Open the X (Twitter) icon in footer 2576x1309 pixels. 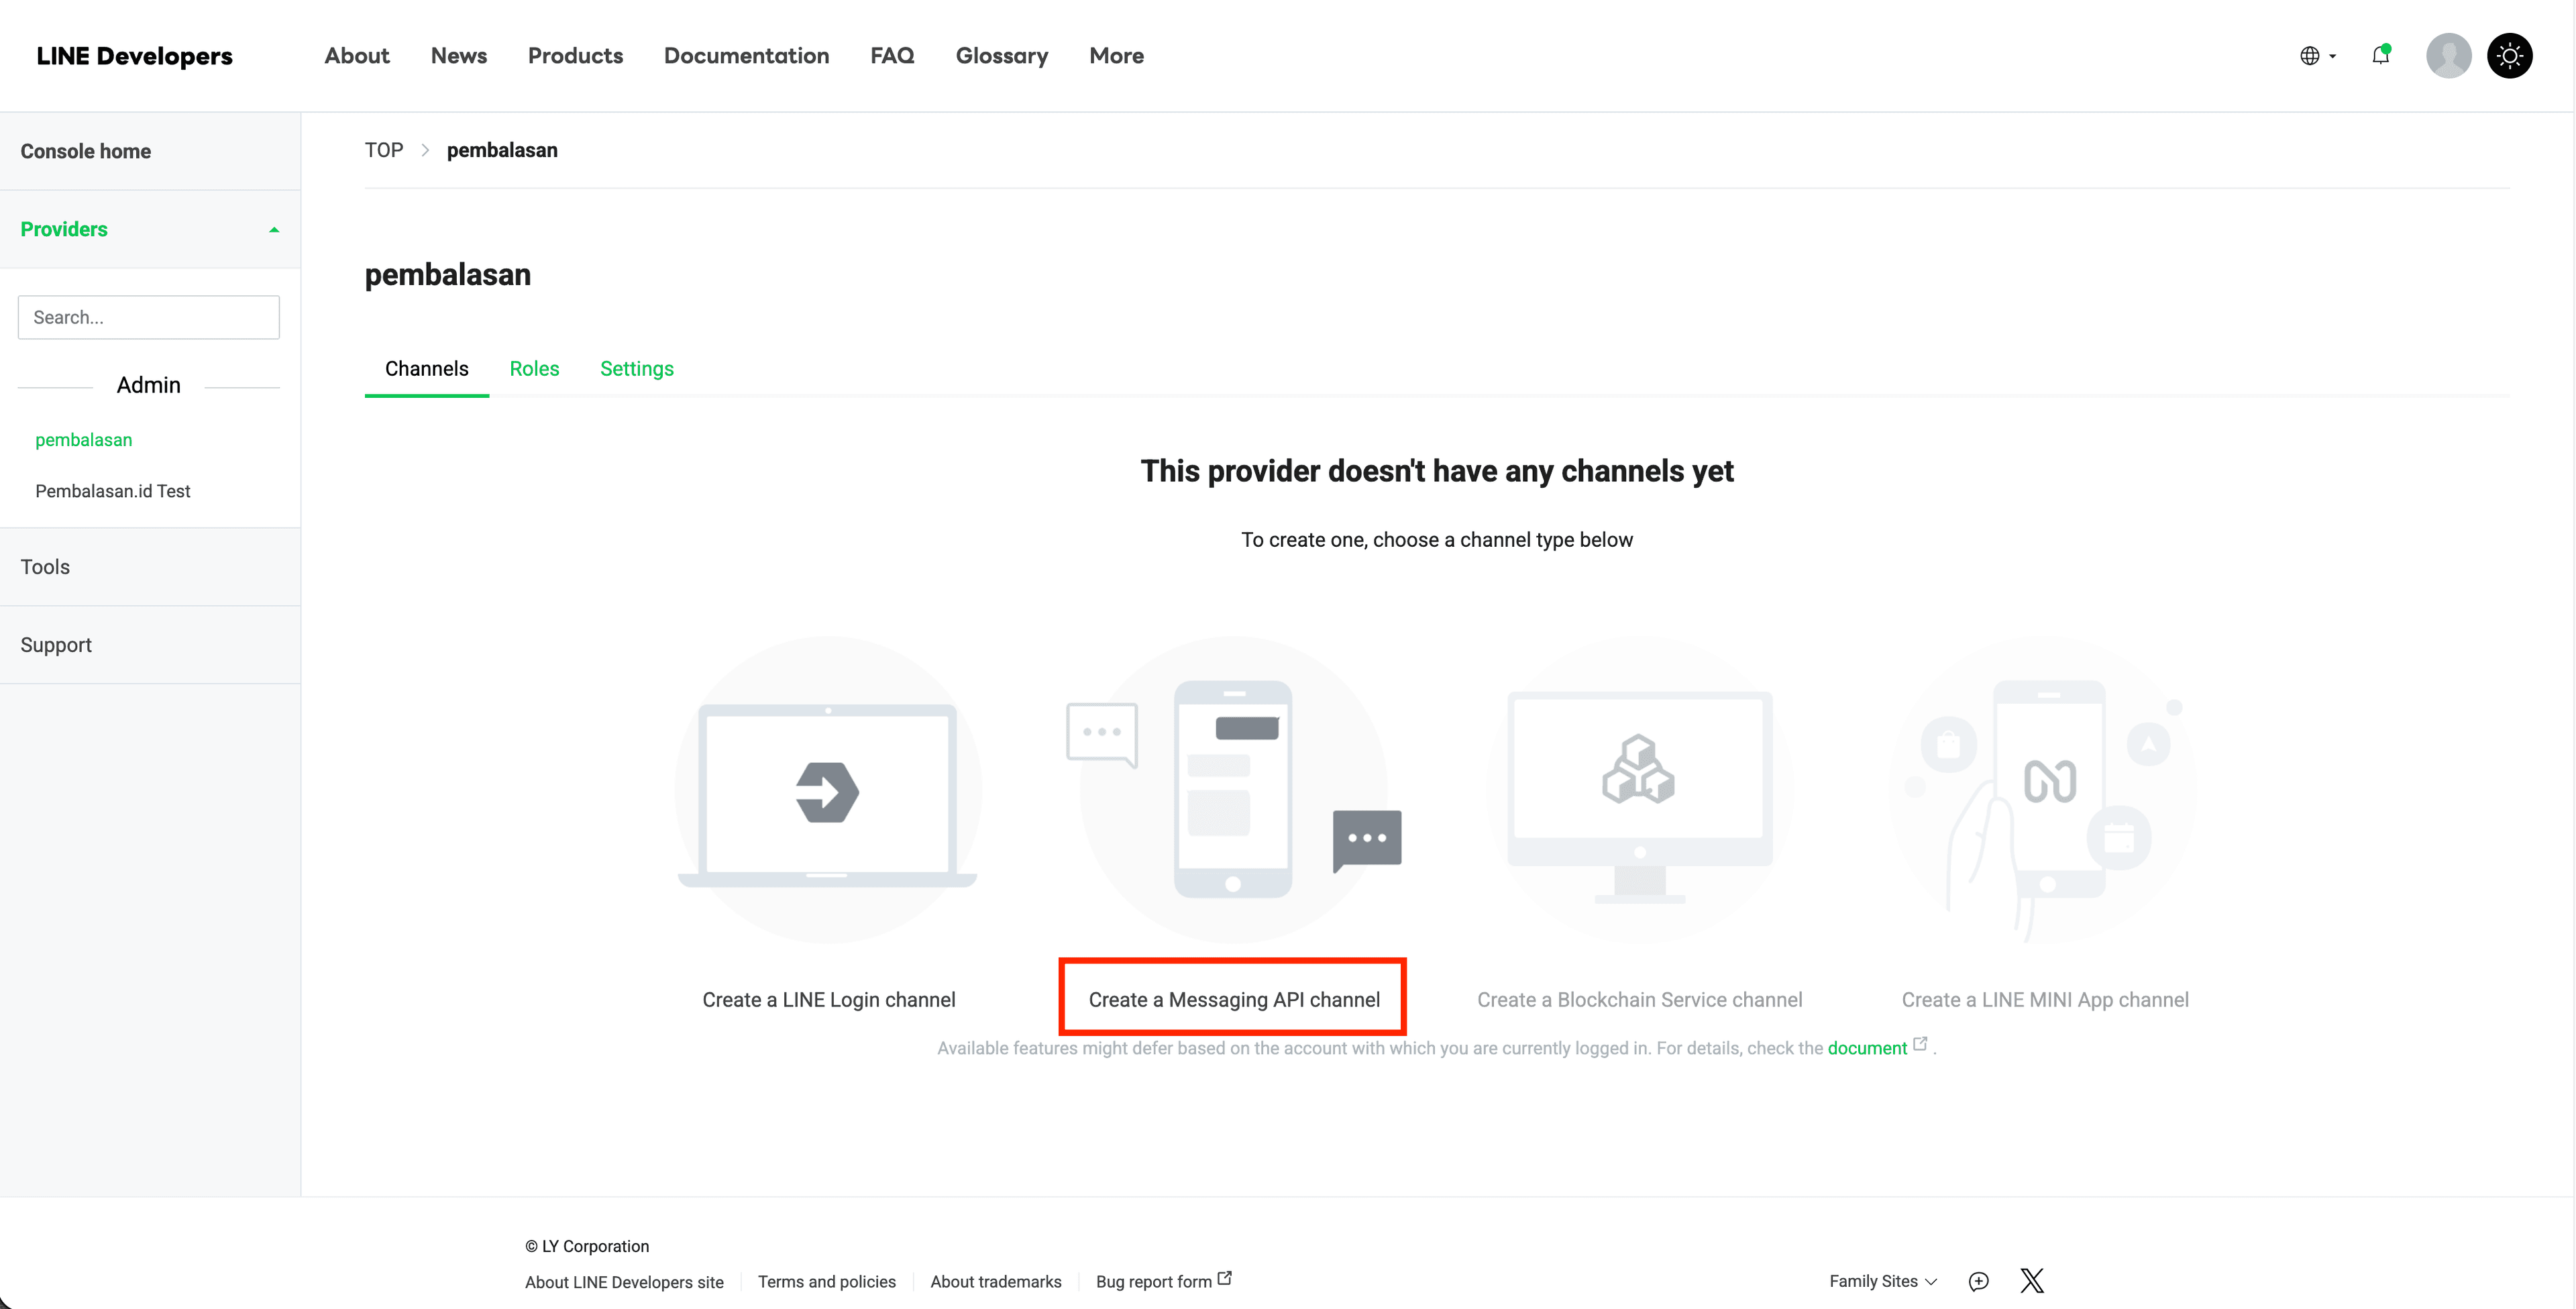point(2032,1281)
